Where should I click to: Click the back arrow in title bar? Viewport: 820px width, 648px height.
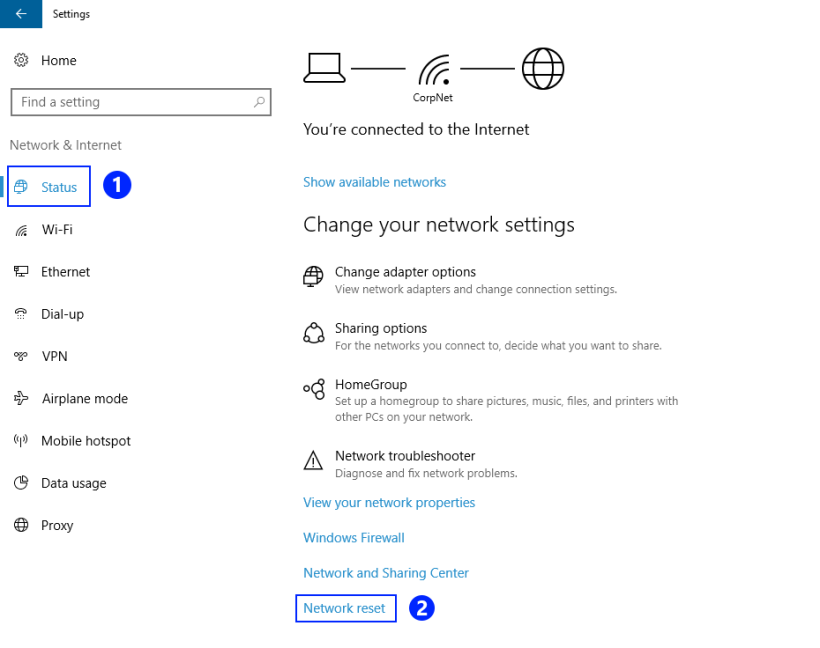pyautogui.click(x=21, y=14)
